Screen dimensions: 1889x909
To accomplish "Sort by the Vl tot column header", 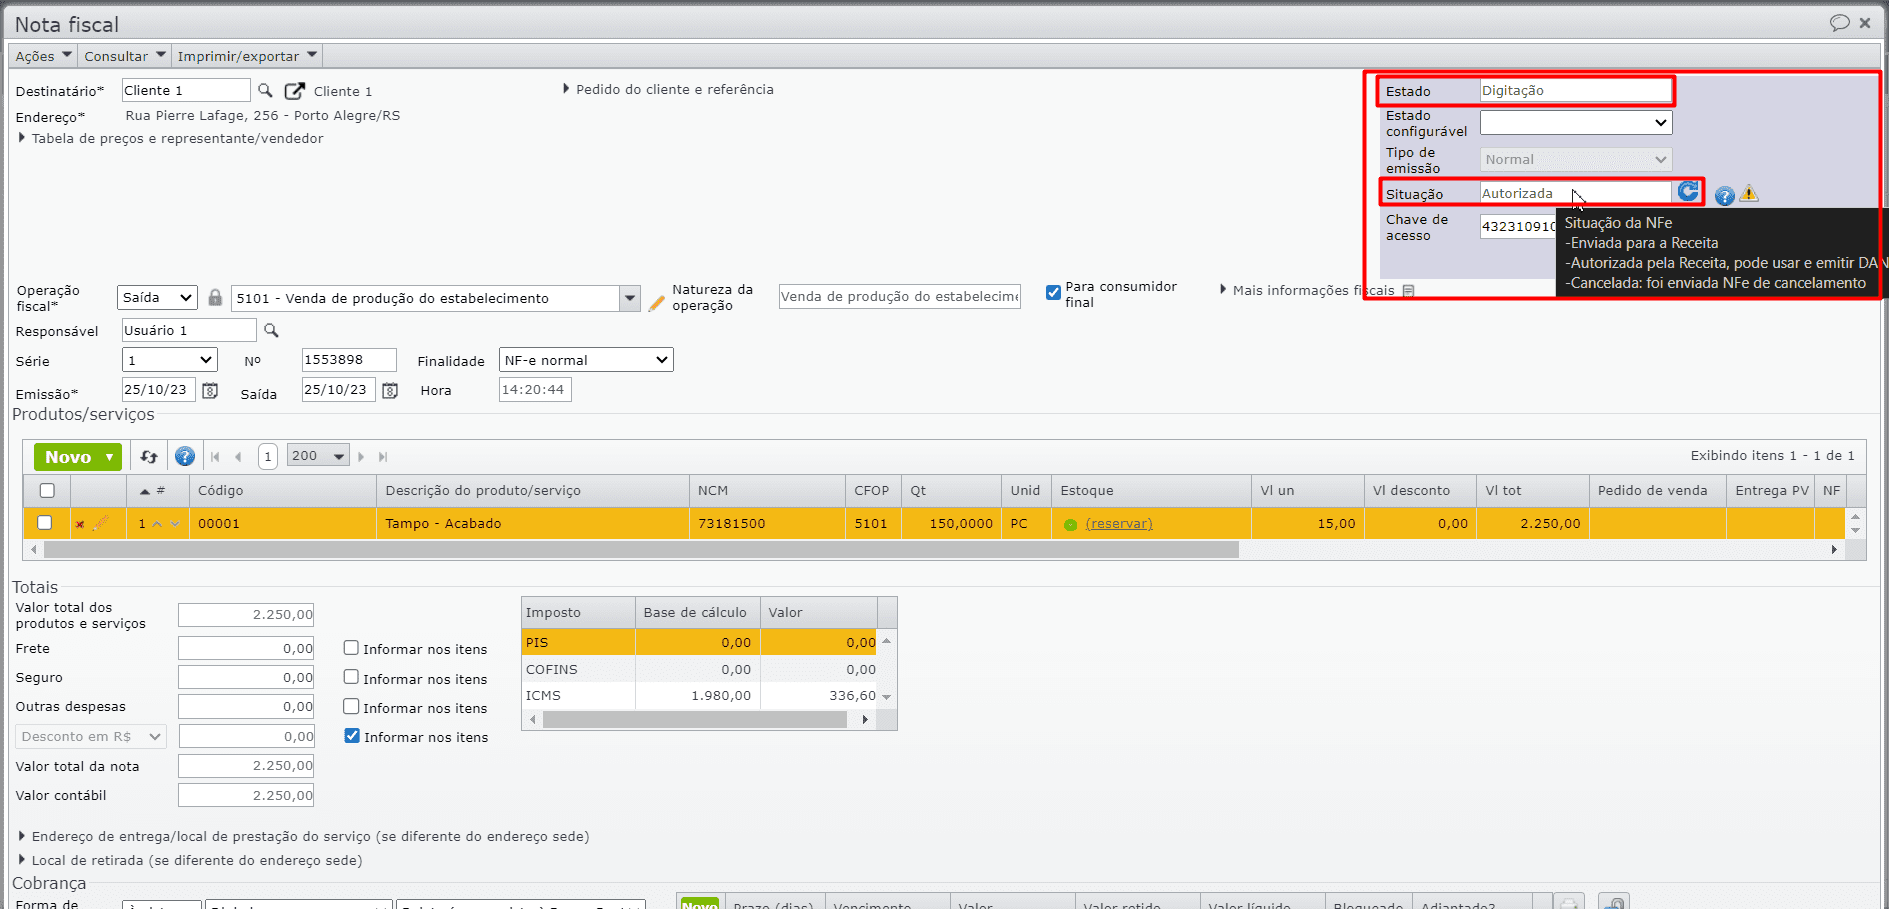I will tap(1533, 491).
